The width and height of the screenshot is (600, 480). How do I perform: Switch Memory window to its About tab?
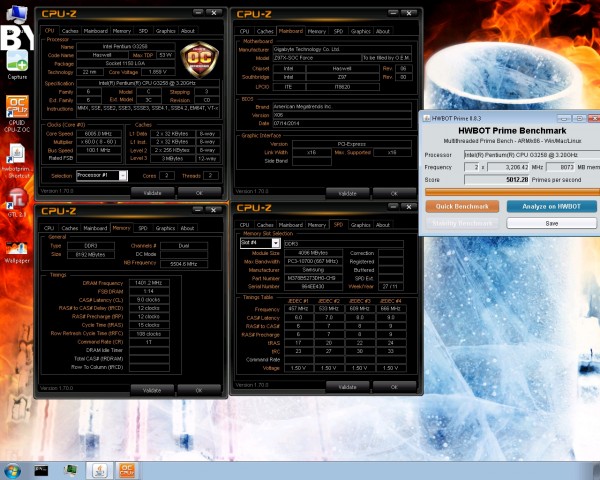[188, 228]
